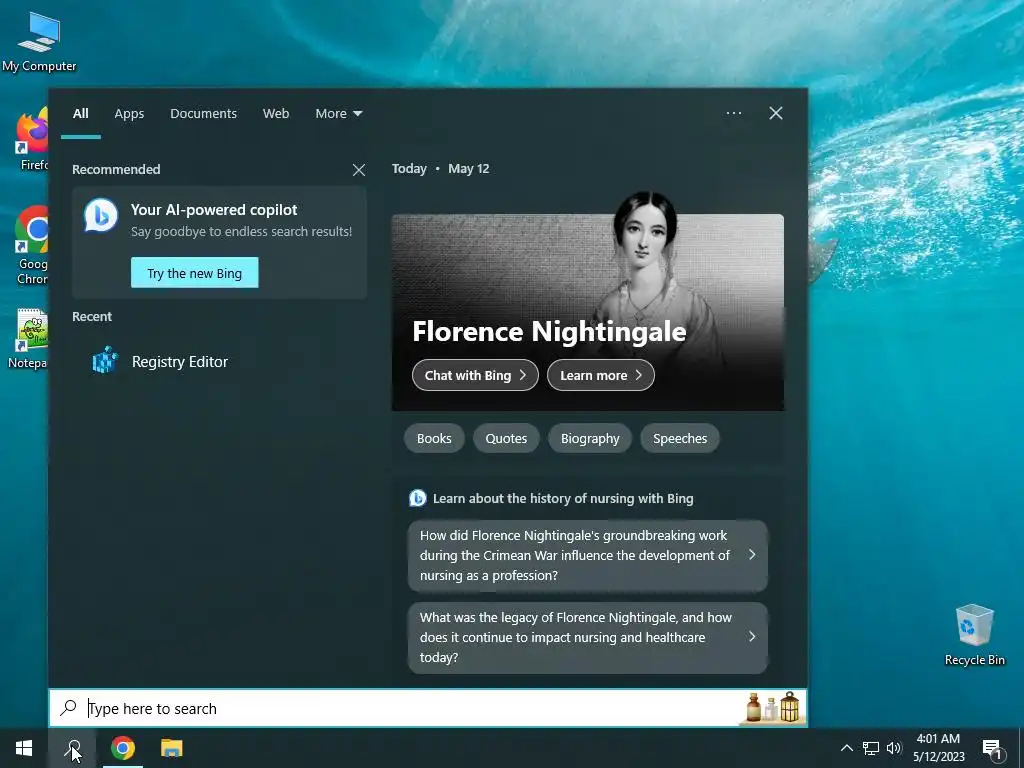
Task: Select the Recycle Bin desktop icon
Action: coord(974,635)
